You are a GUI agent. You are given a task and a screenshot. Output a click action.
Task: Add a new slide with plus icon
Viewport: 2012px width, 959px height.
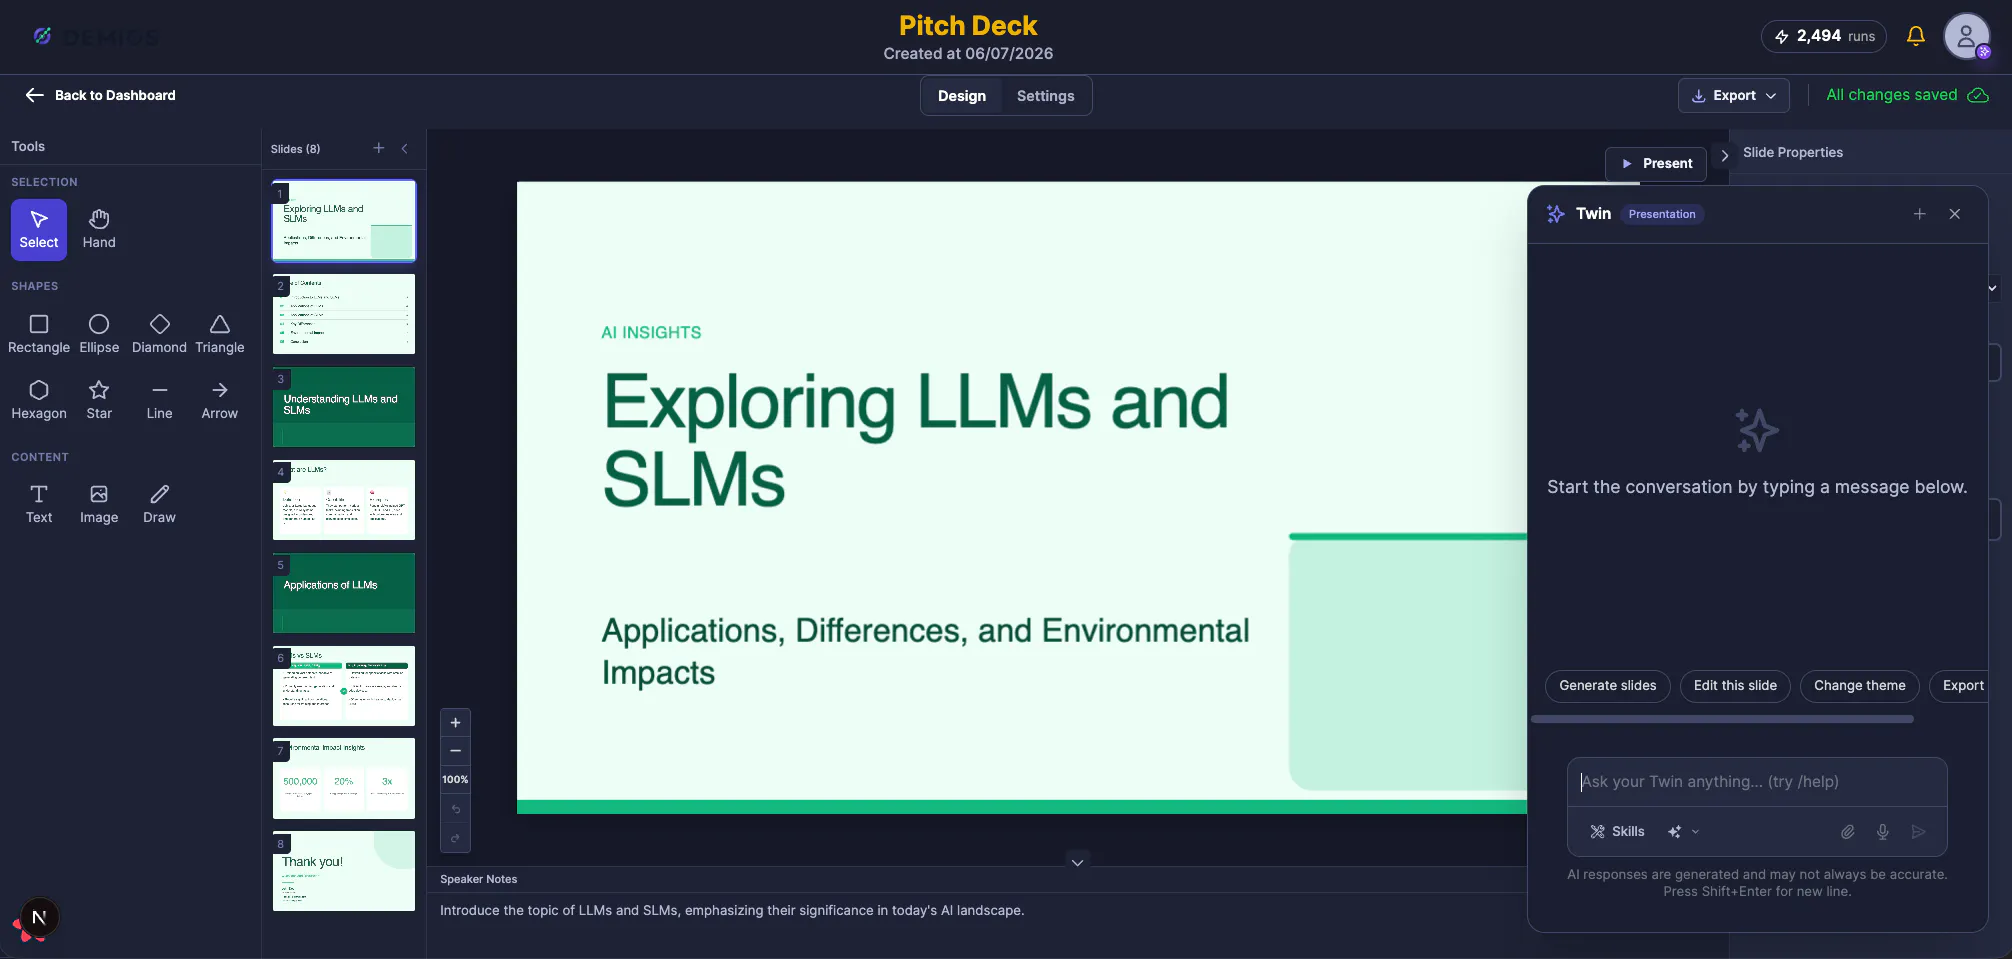pos(379,148)
